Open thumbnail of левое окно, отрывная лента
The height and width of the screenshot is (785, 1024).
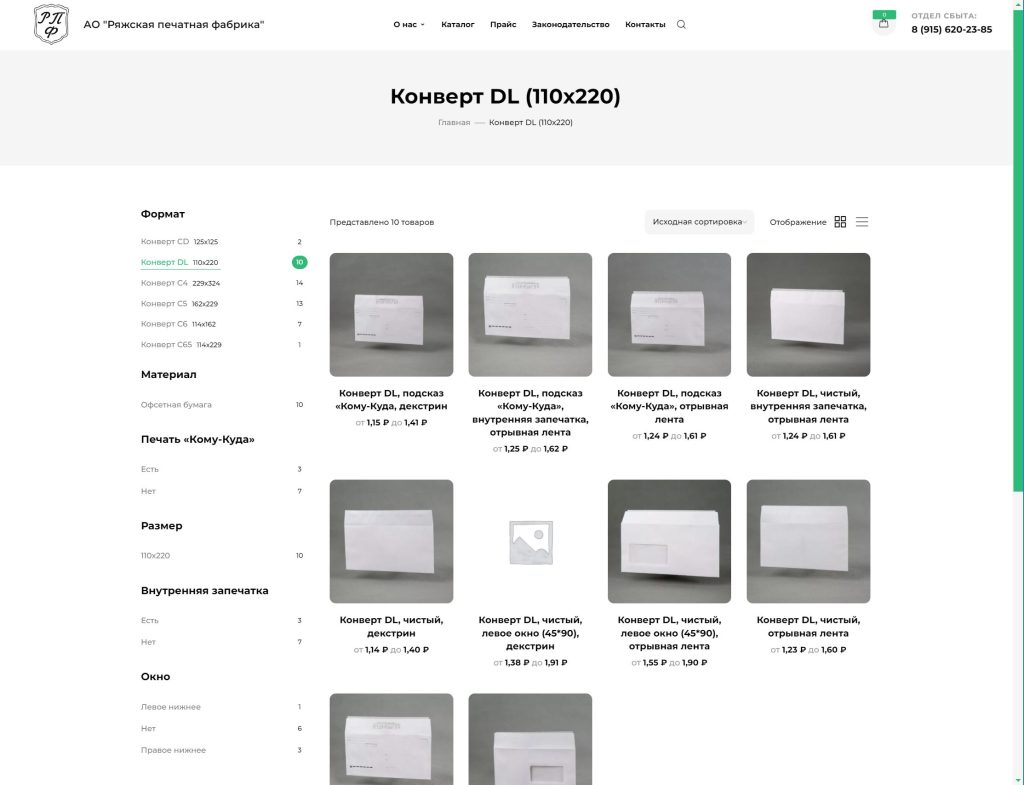point(669,541)
